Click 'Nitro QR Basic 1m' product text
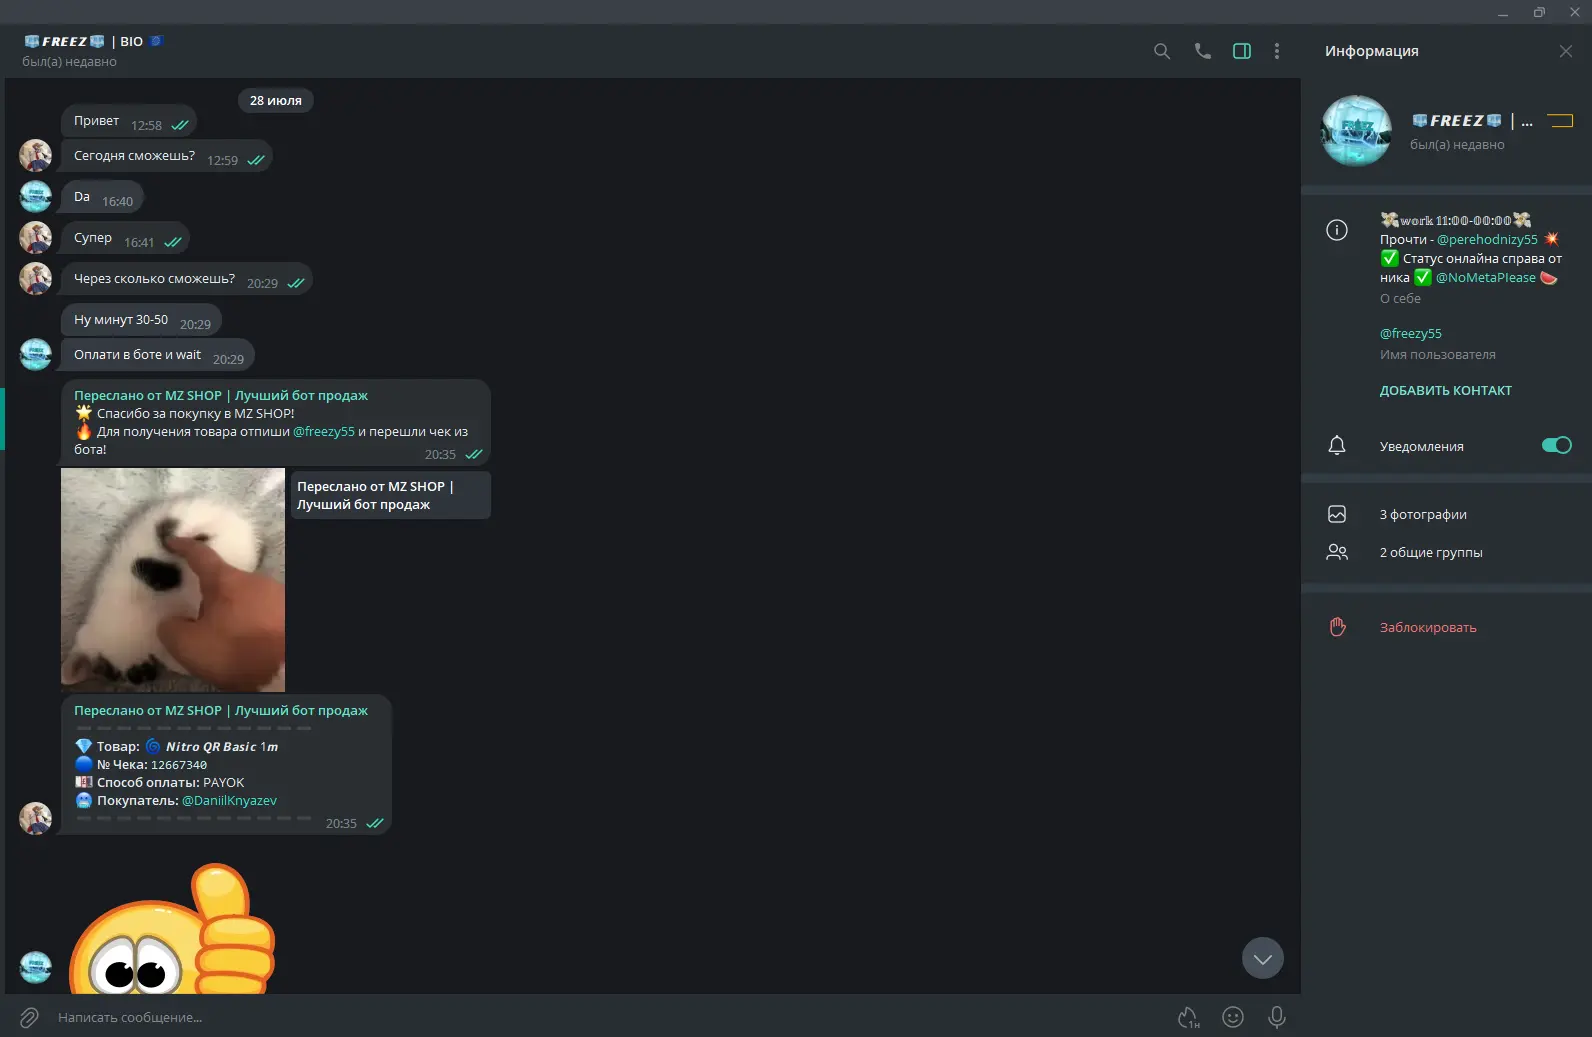The height and width of the screenshot is (1037, 1592). tap(222, 746)
